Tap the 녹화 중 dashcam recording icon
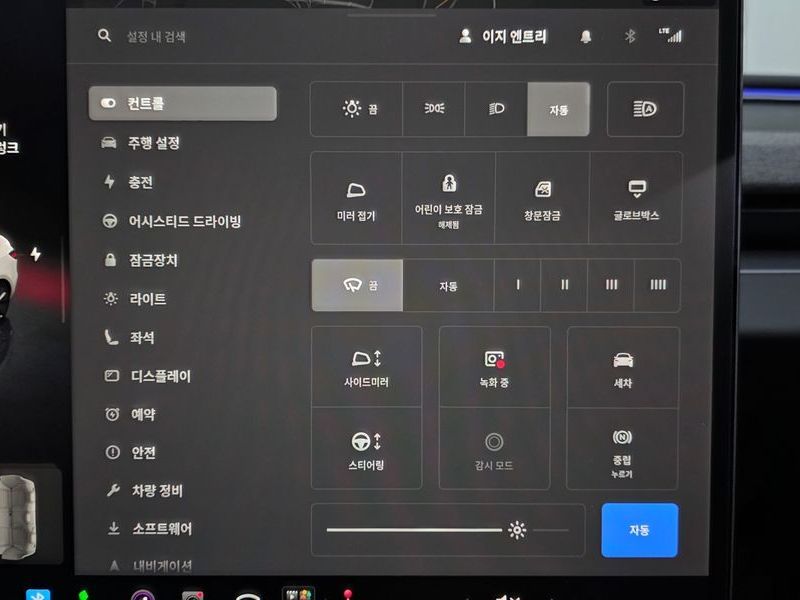The width and height of the screenshot is (800, 600). coord(494,367)
